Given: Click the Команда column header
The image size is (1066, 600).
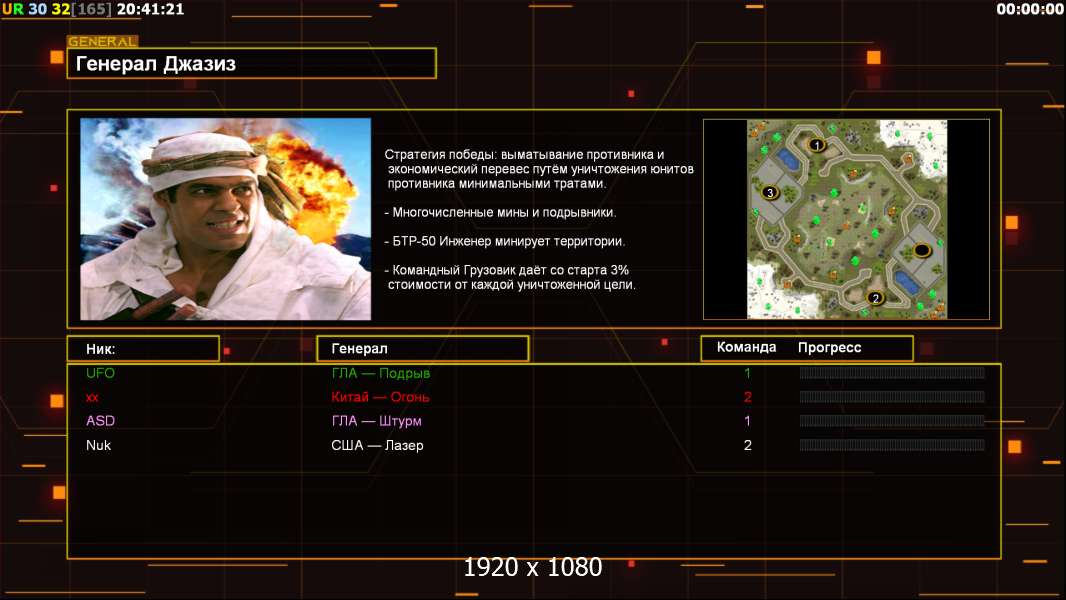Looking at the screenshot, I should (746, 347).
